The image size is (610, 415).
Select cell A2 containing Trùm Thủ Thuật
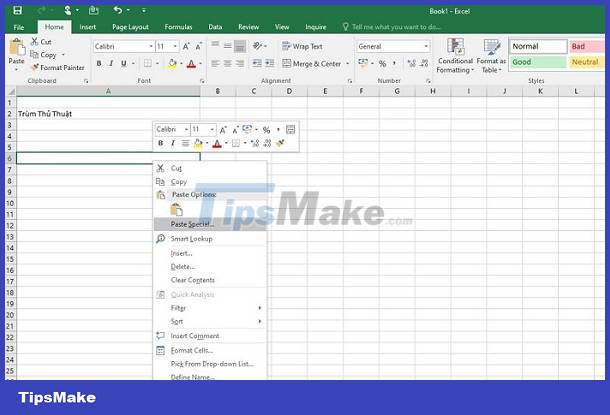coord(108,114)
